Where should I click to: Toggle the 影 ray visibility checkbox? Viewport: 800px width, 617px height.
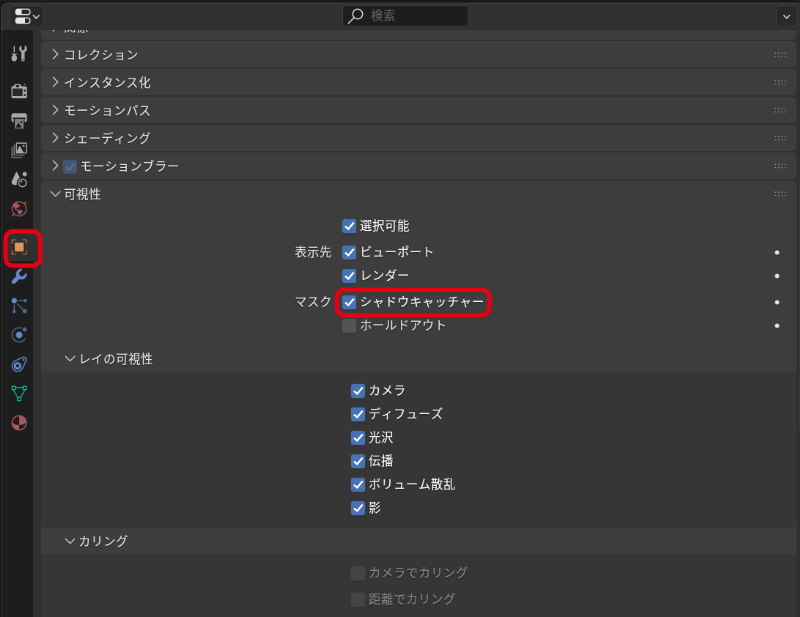(x=357, y=508)
